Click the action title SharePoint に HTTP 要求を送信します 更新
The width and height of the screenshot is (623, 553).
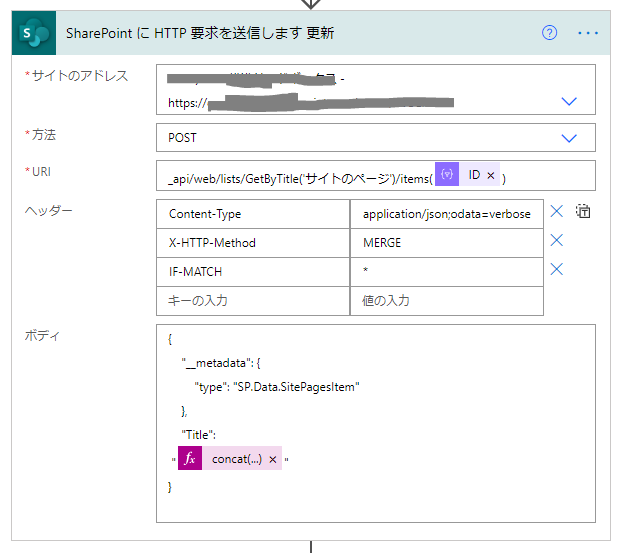(200, 33)
